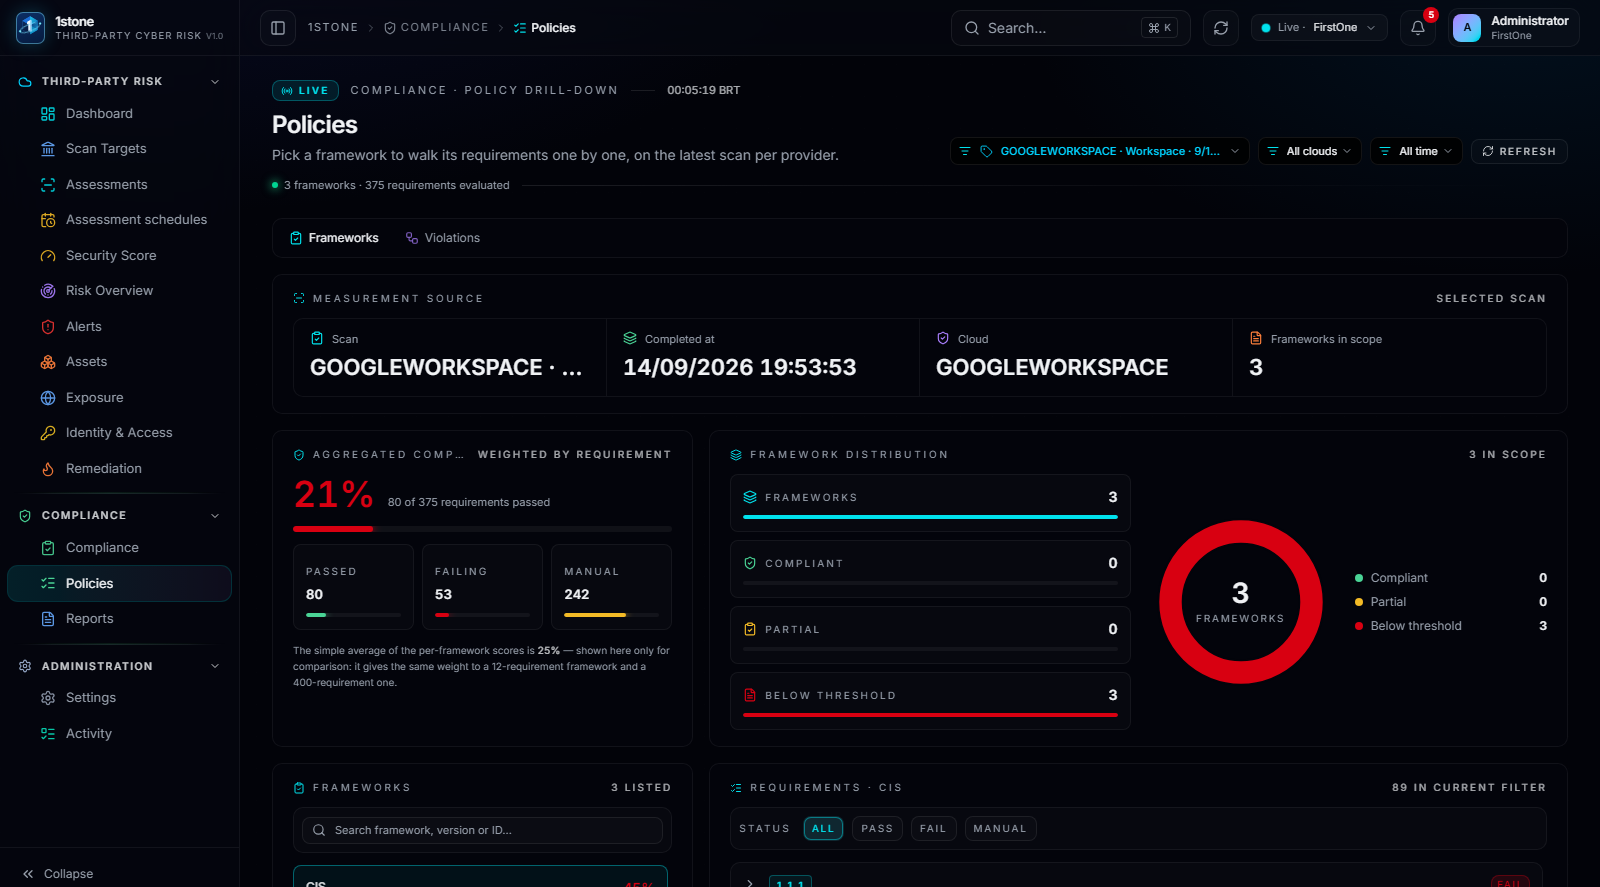Click the Assets boxes icon
The height and width of the screenshot is (887, 1600).
point(48,362)
